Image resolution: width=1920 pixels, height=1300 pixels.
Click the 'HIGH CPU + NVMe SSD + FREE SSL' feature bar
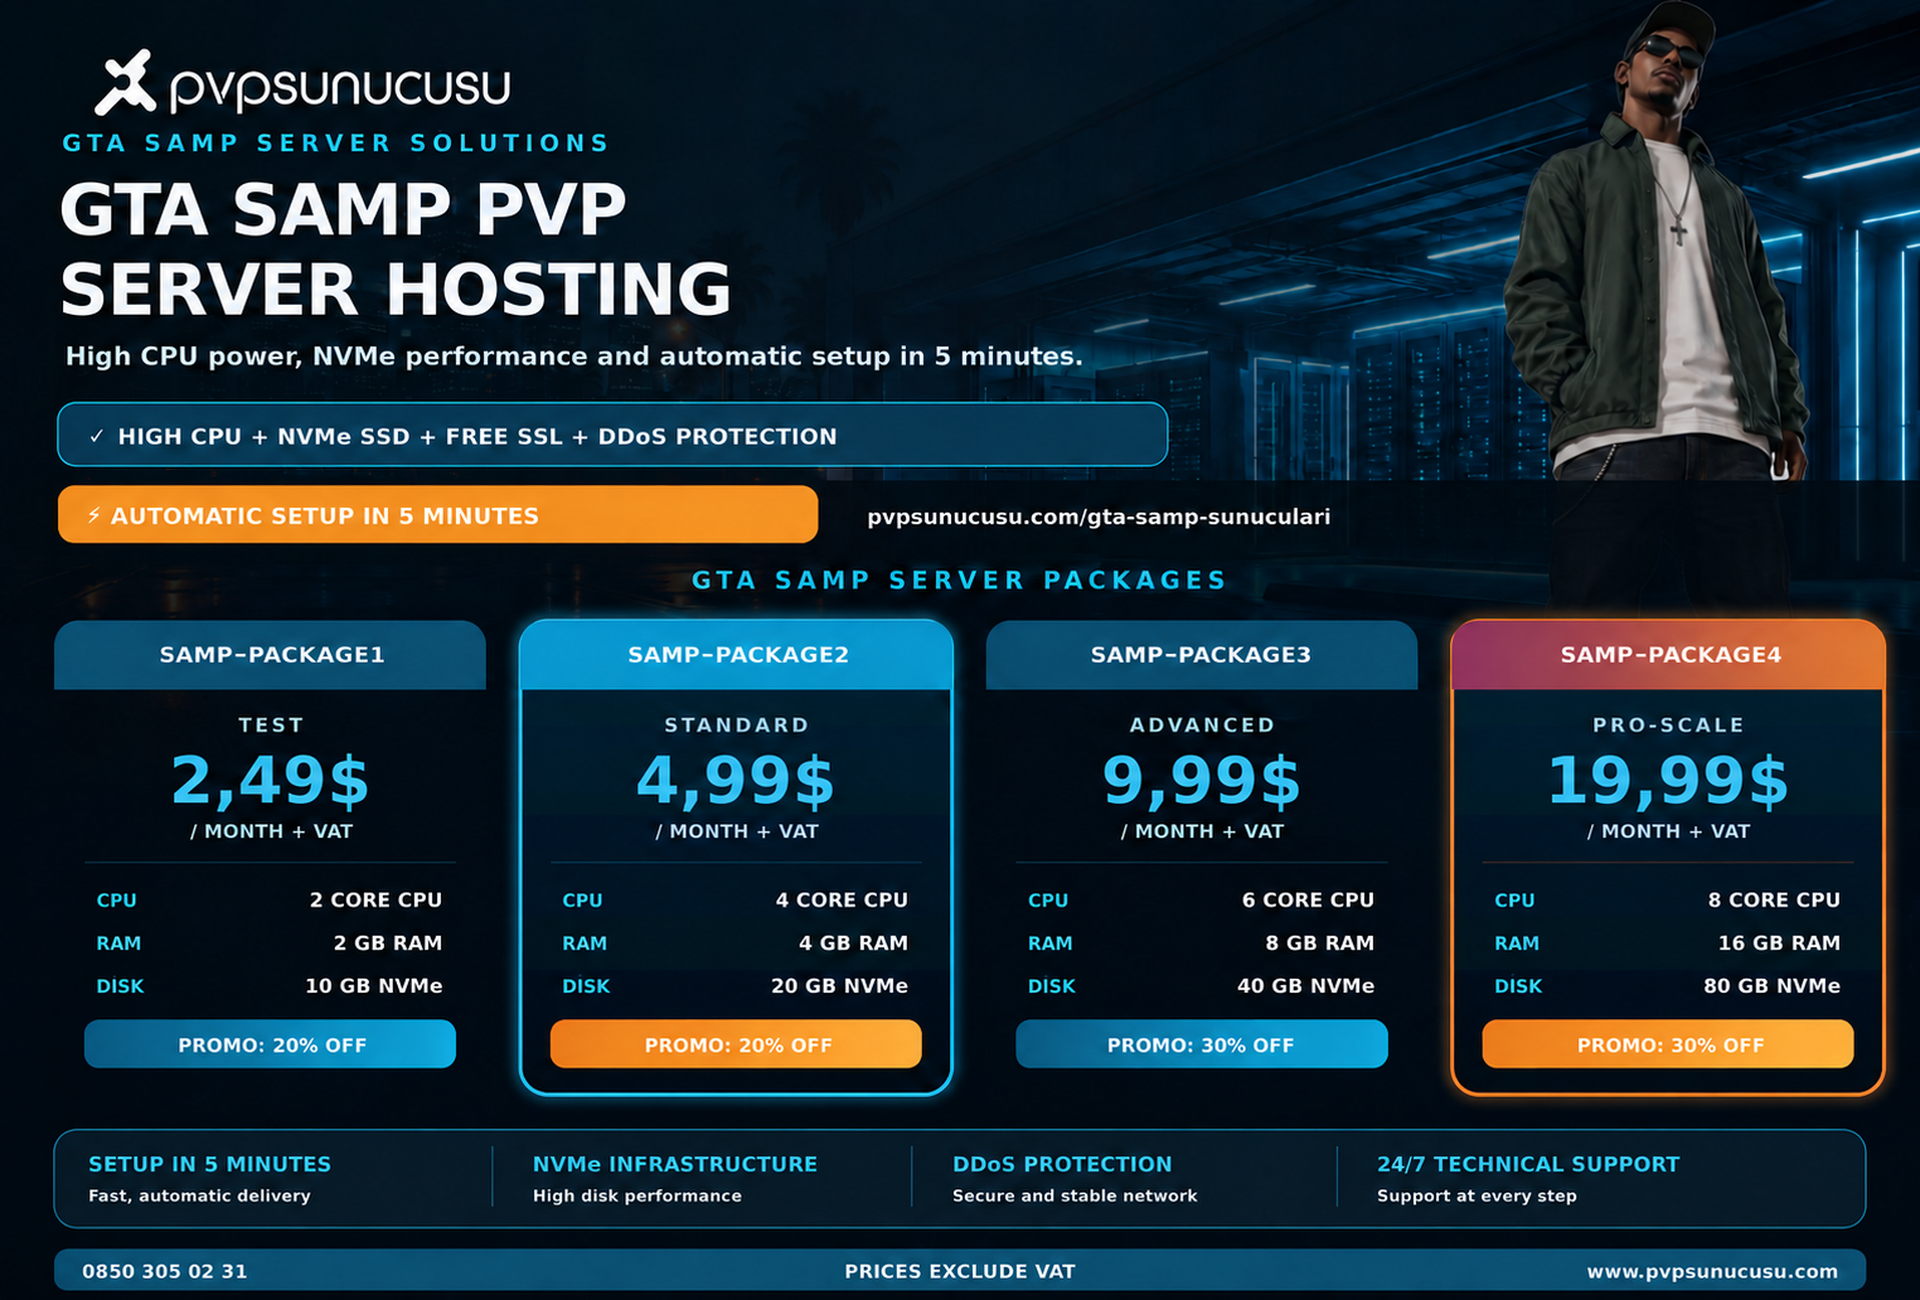point(612,435)
